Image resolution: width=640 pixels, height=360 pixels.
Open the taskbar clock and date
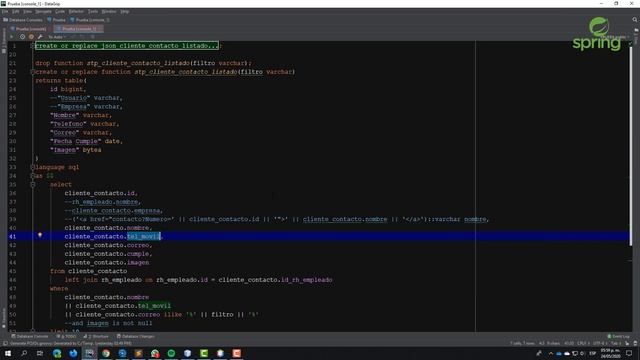coord(610,353)
